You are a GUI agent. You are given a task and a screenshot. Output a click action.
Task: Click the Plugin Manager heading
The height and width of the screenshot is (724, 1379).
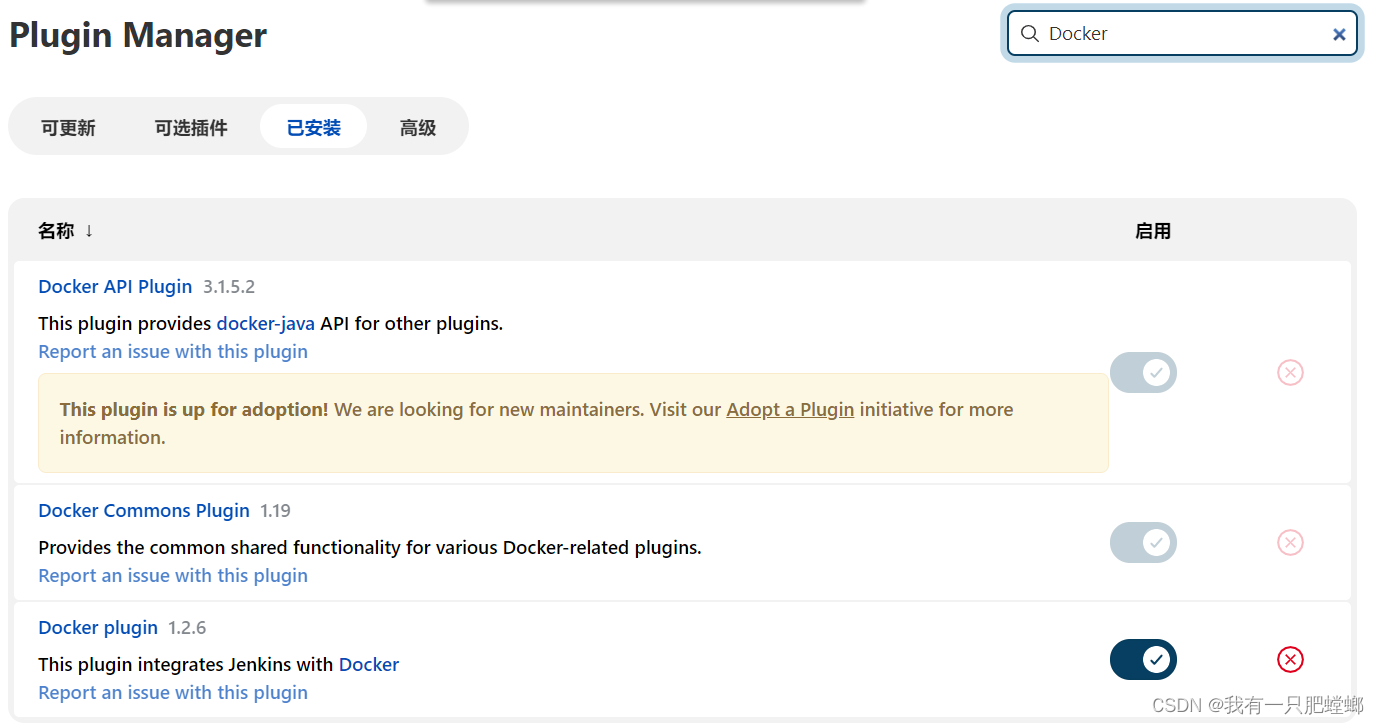(138, 36)
